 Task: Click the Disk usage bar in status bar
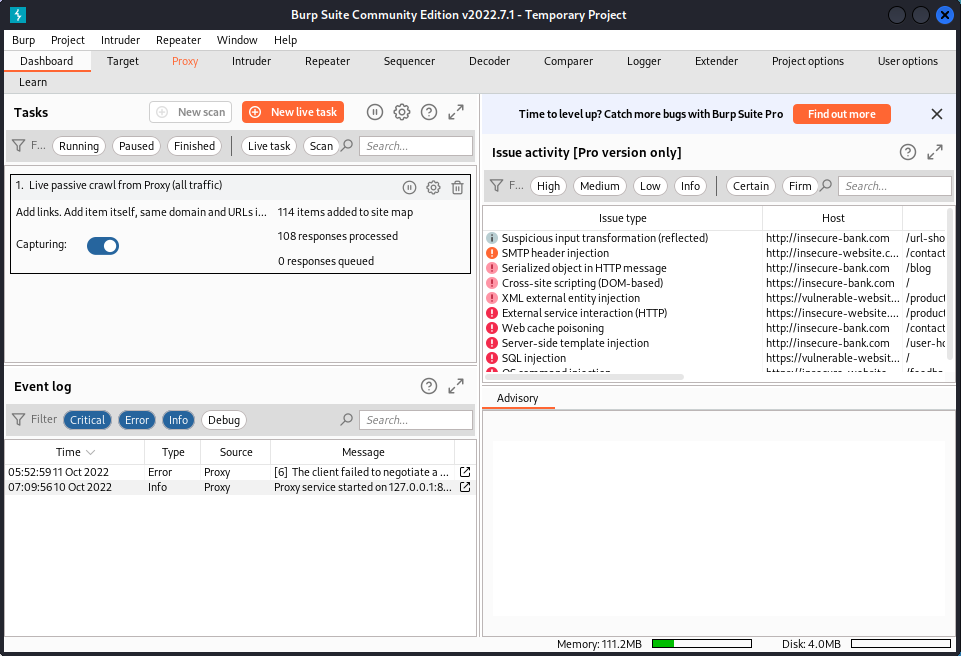(x=901, y=644)
